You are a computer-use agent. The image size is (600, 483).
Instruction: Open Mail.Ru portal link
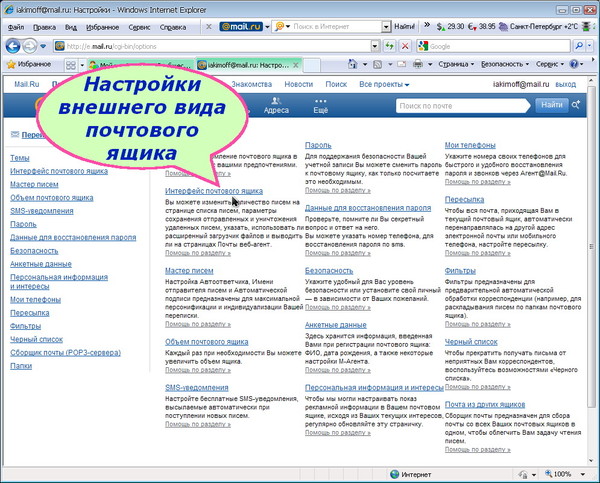(27, 84)
